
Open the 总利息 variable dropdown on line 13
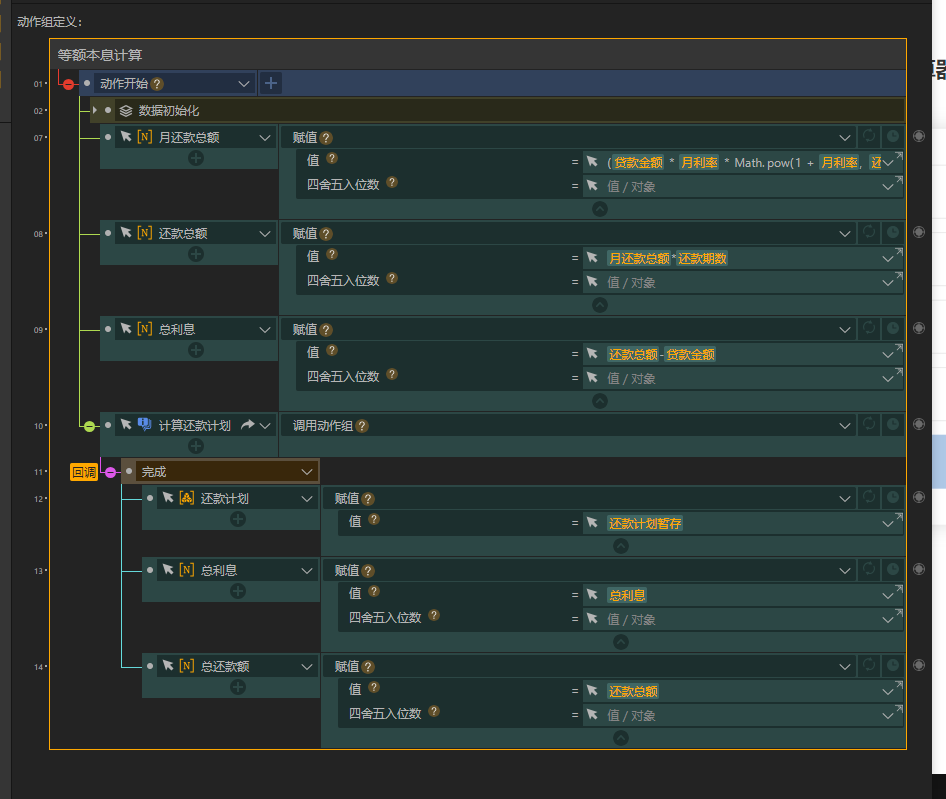[x=306, y=570]
